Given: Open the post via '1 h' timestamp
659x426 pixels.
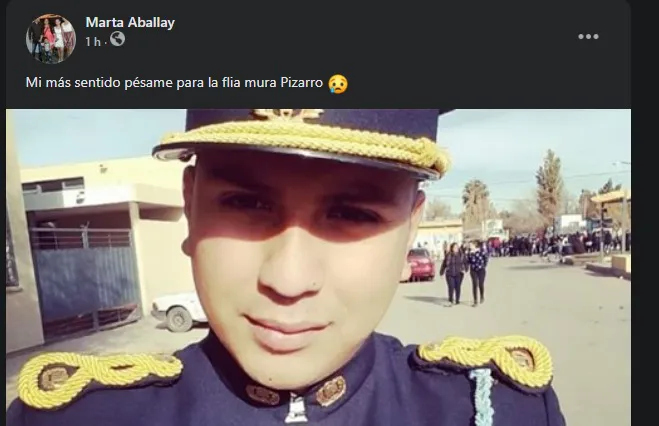Looking at the screenshot, I should point(93,42).
